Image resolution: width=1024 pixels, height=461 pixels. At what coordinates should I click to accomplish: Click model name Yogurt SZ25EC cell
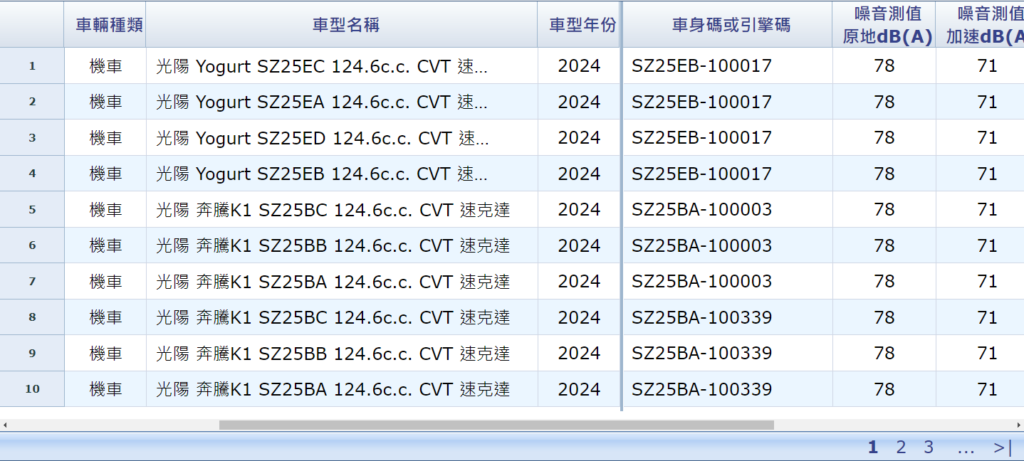[342, 66]
